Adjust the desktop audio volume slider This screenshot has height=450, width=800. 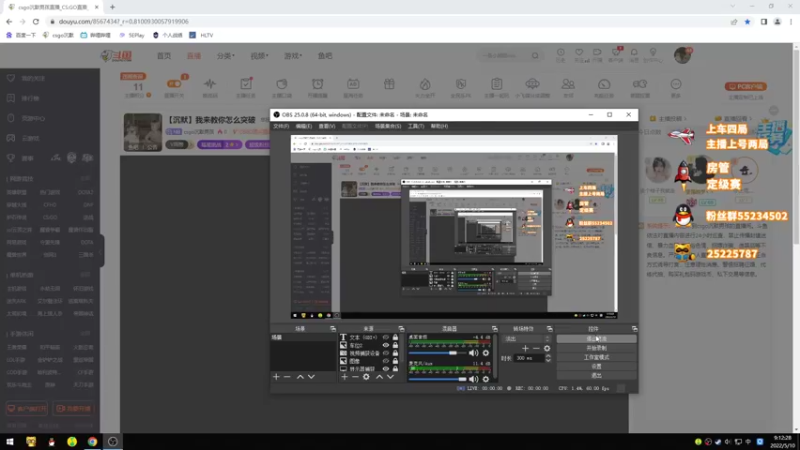click(437, 353)
